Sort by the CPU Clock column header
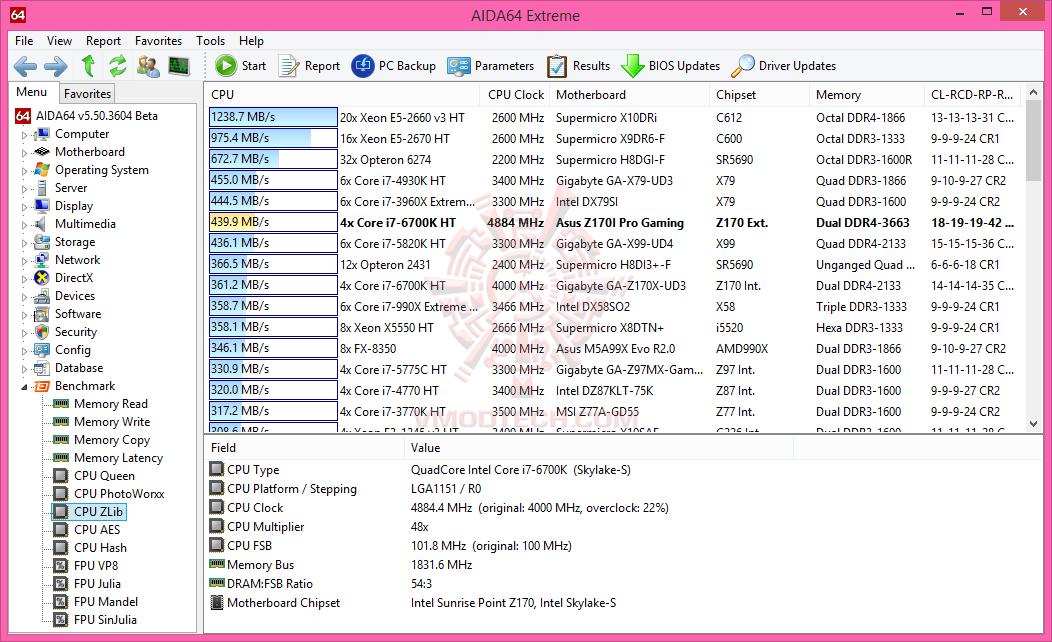 click(515, 95)
